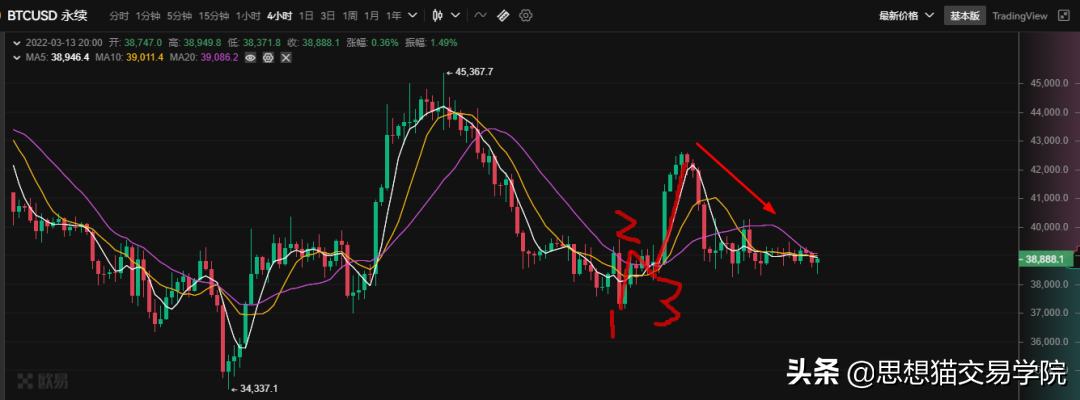Open chart settings gear in top toolbar
Image resolution: width=1080 pixels, height=400 pixels.
[x=526, y=15]
